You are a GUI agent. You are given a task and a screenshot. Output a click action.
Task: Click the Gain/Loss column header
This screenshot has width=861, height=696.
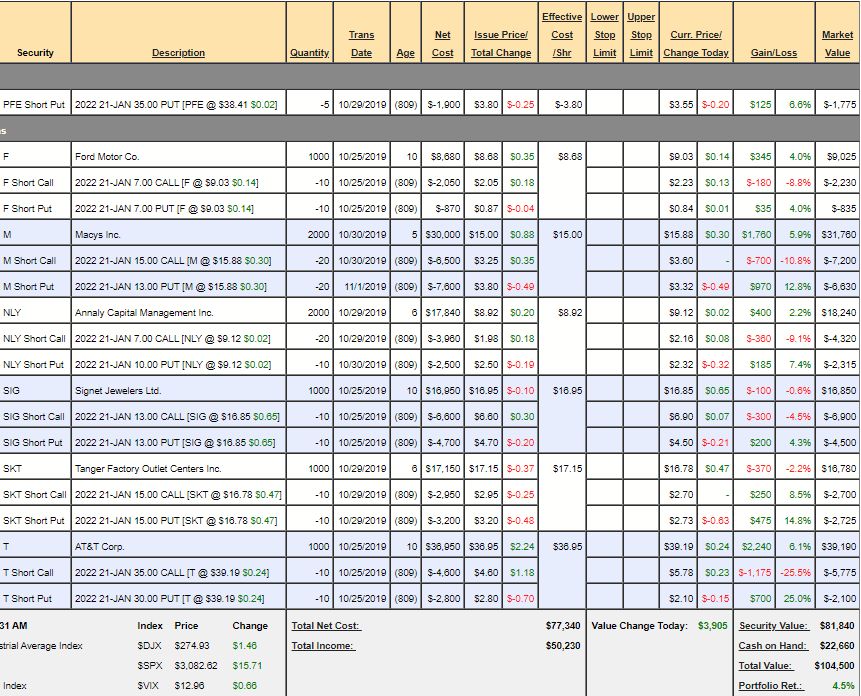(773, 53)
